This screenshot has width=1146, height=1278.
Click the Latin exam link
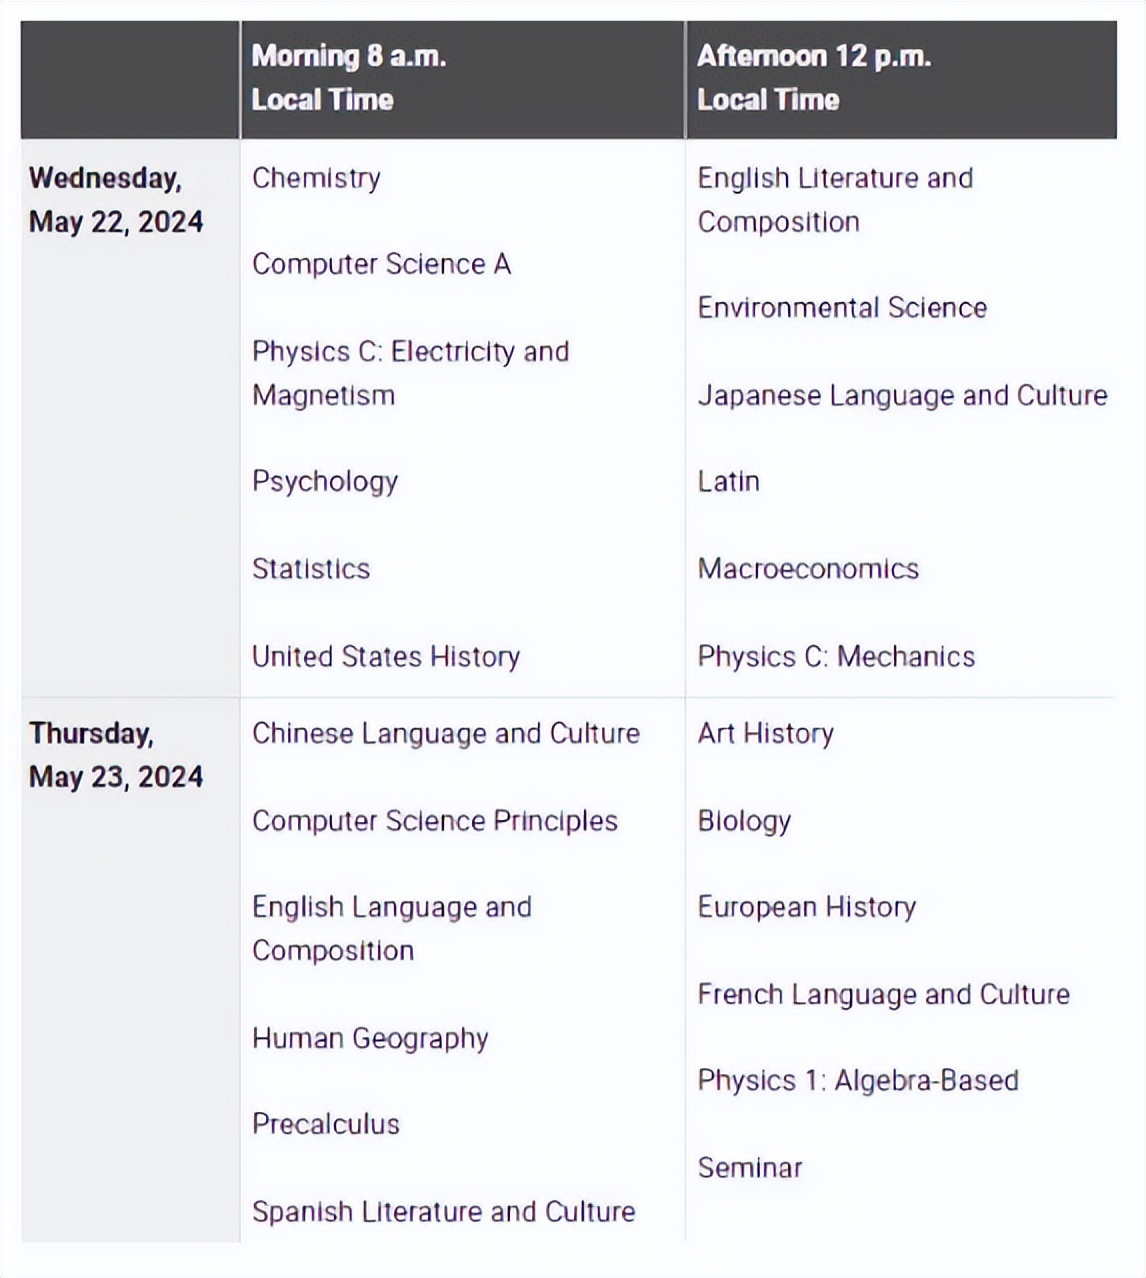pos(728,481)
